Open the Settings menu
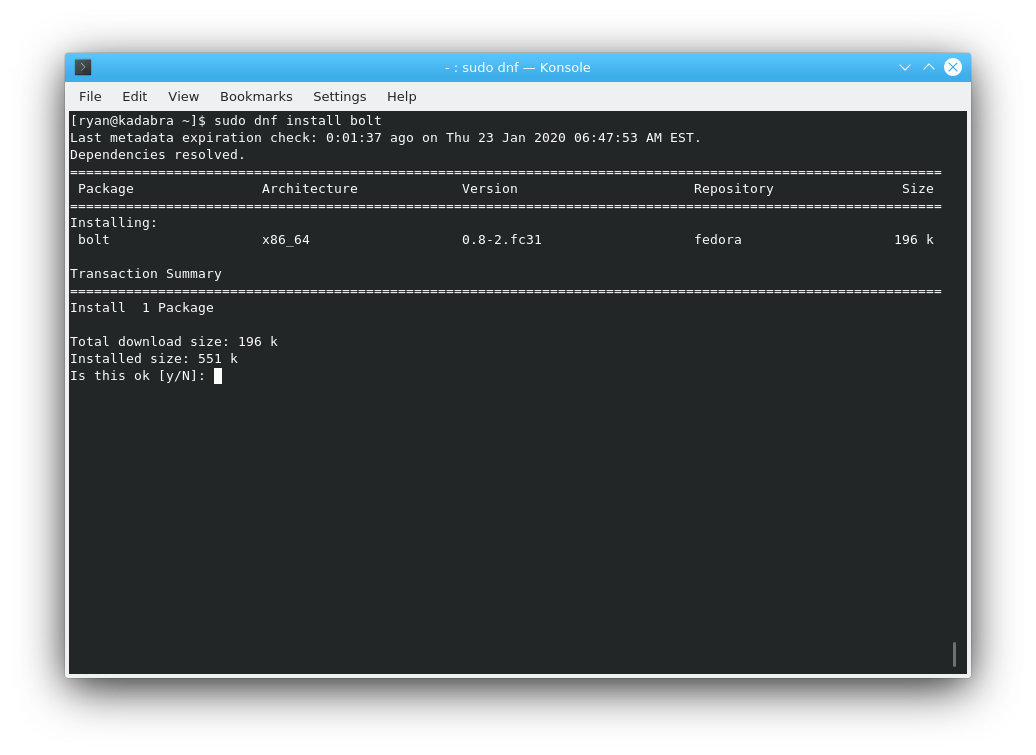Image resolution: width=1036 pixels, height=755 pixels. [339, 97]
